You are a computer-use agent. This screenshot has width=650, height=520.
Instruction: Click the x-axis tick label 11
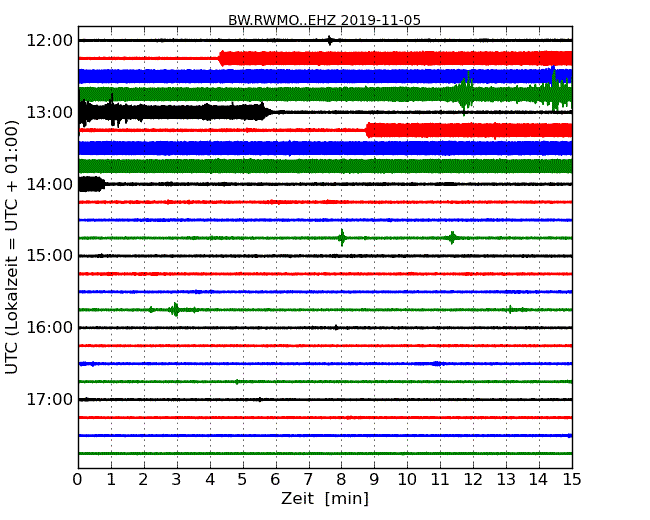tap(440, 480)
